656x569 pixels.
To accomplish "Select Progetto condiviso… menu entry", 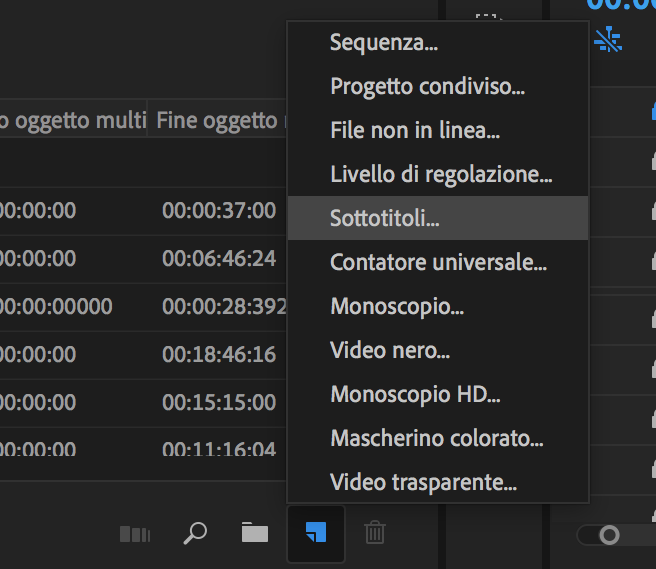I will tap(427, 87).
